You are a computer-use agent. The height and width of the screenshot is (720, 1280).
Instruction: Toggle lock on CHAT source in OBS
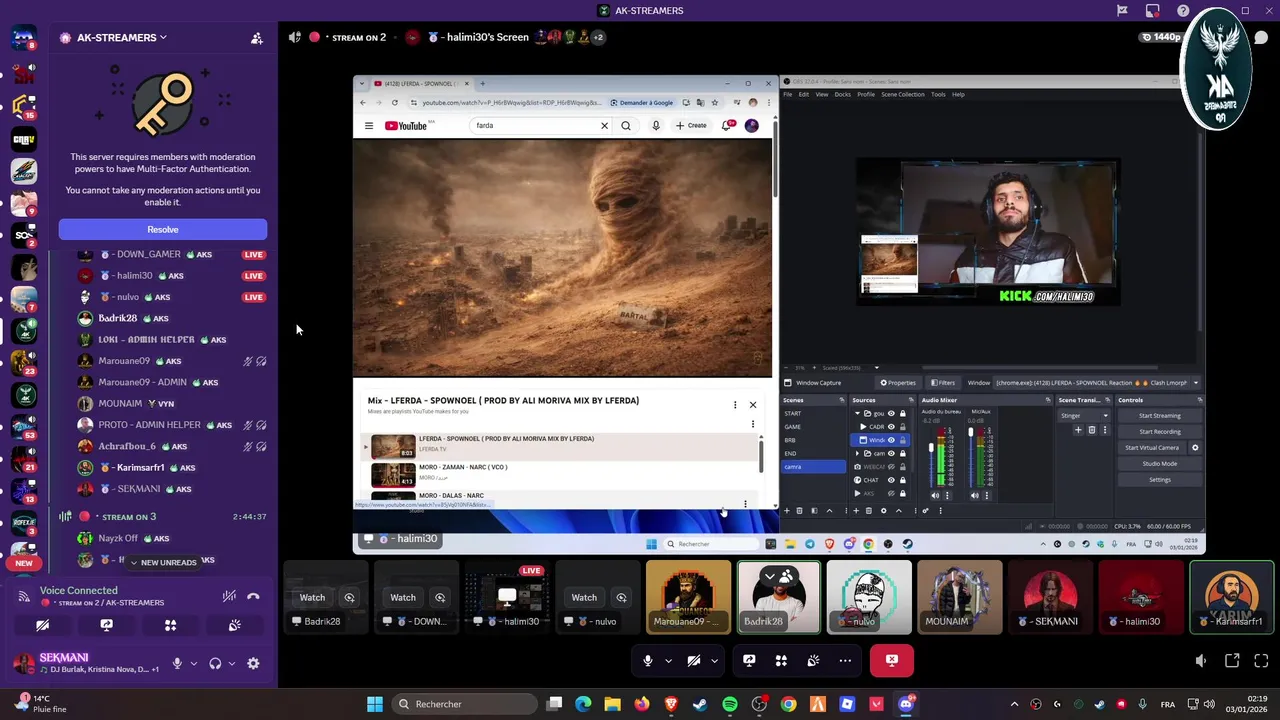coord(902,480)
